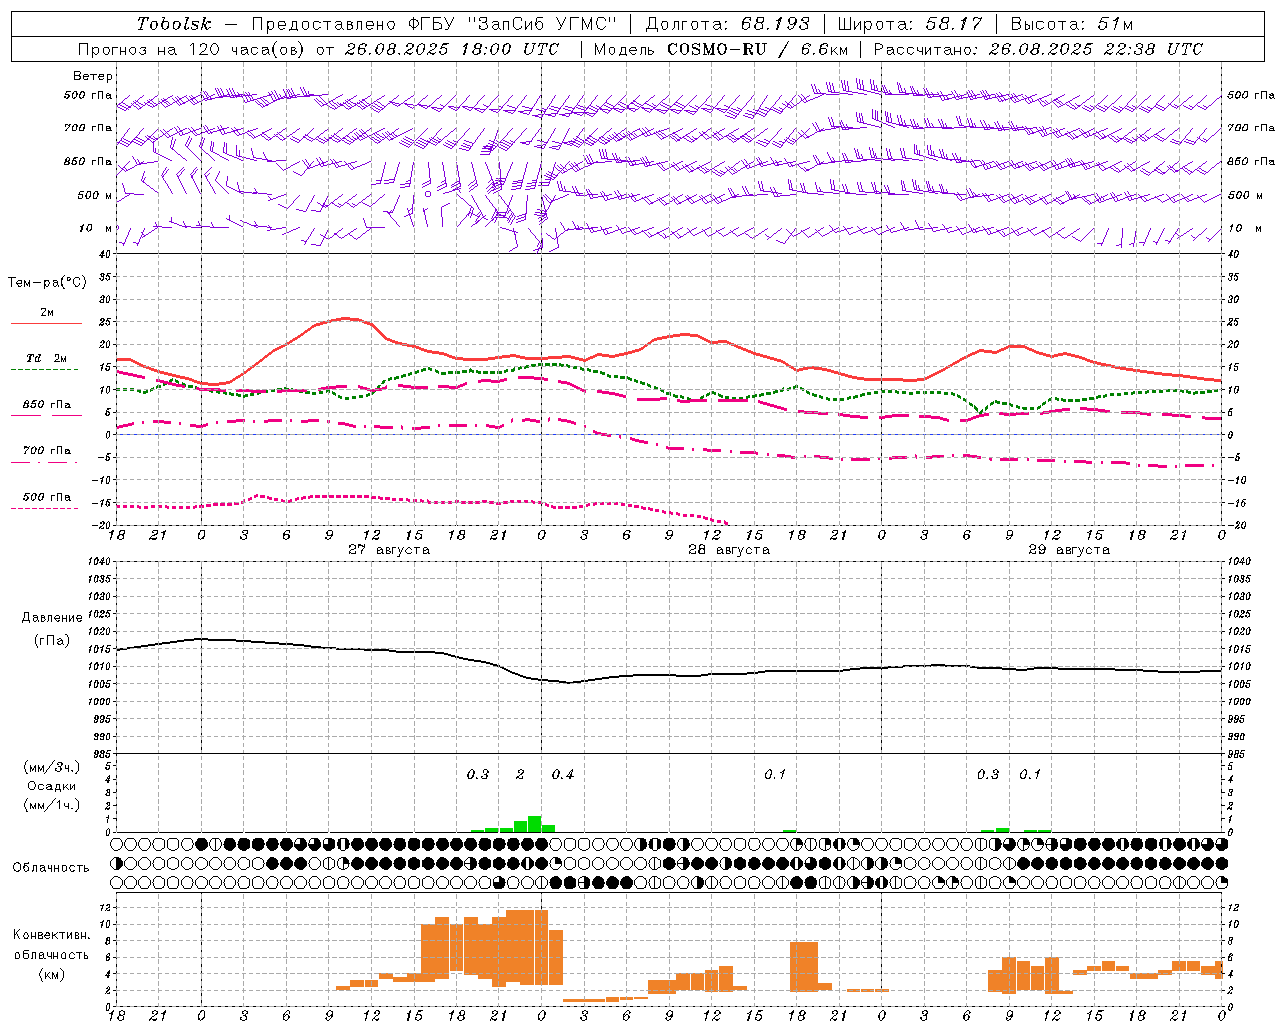The image size is (1280, 1024).
Task: Select the ФГБУ "ЗапСиб УГМС" provider text
Action: [x=513, y=24]
